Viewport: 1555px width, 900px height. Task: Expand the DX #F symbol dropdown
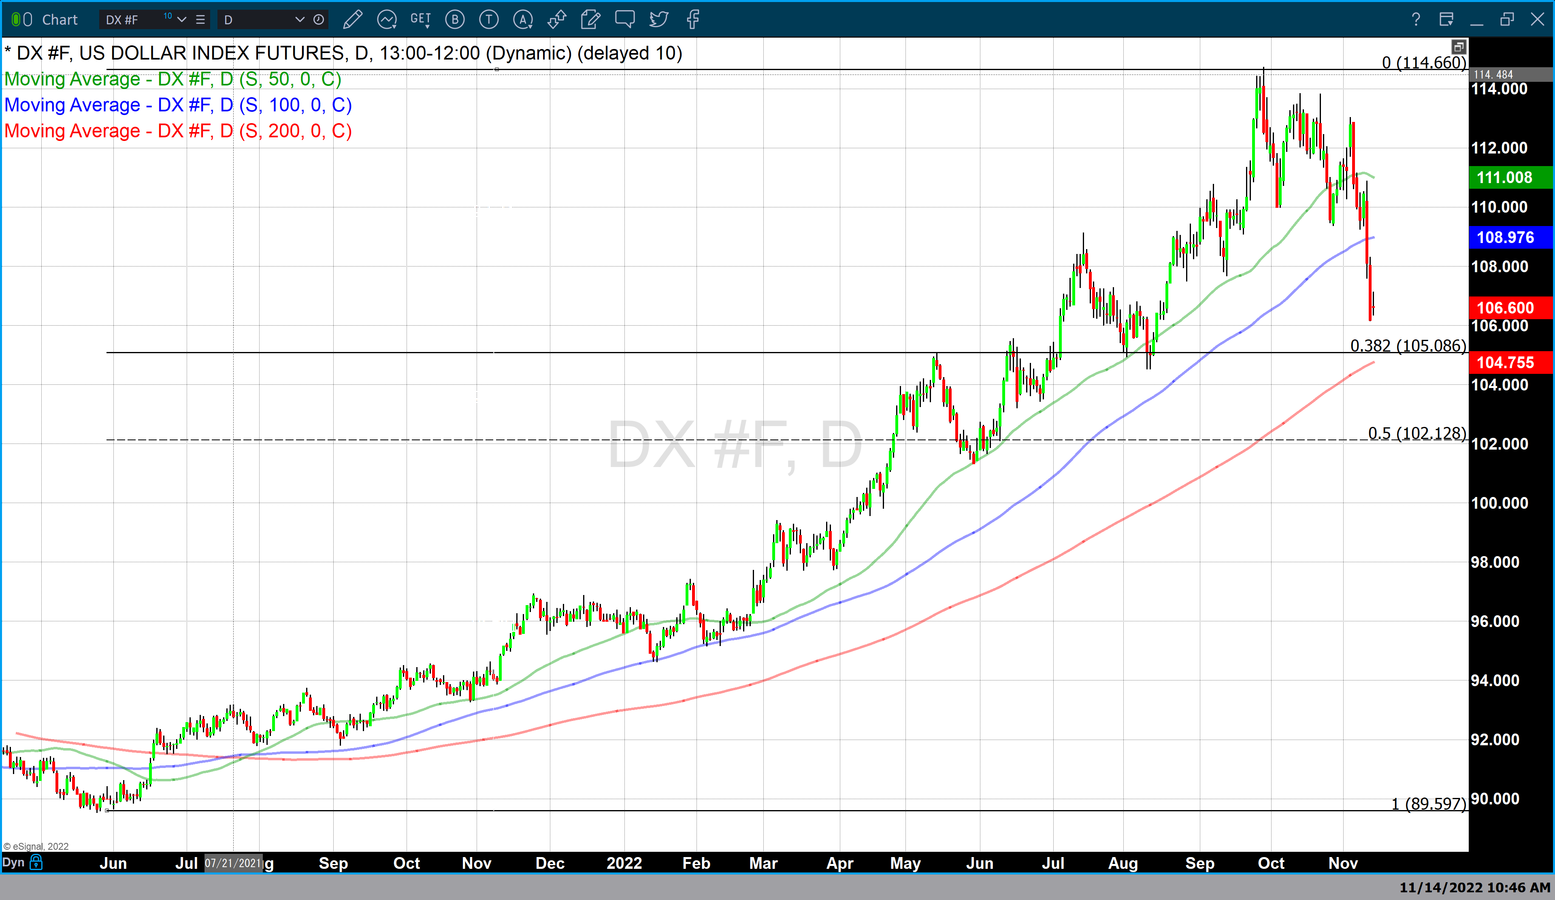[x=182, y=19]
